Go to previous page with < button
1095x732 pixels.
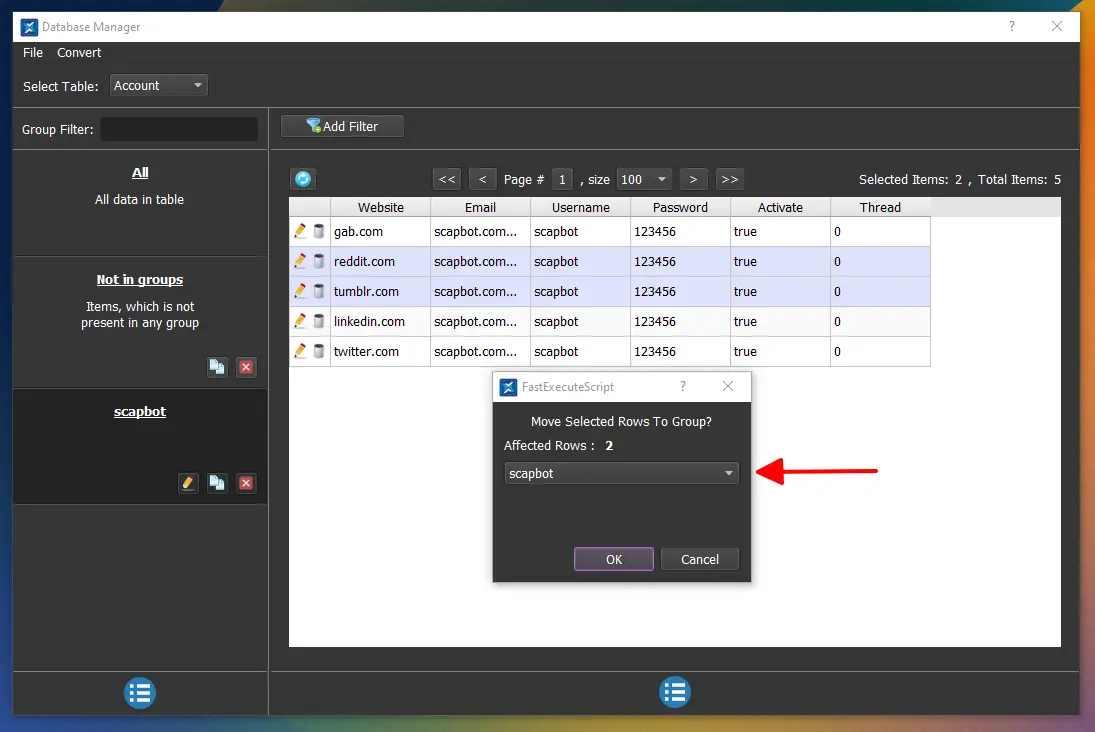coord(483,180)
